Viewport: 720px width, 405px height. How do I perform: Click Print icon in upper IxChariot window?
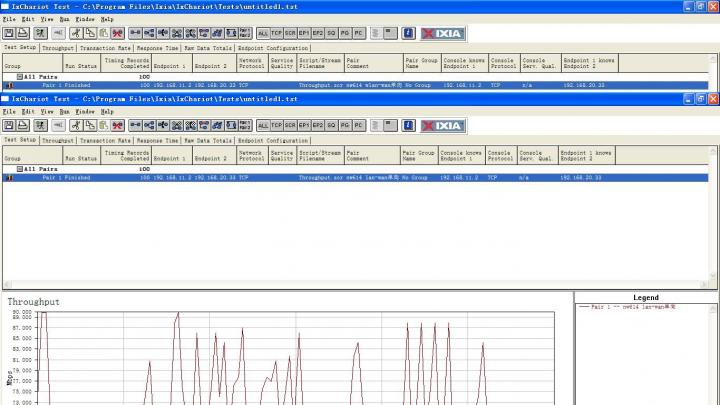22,33
